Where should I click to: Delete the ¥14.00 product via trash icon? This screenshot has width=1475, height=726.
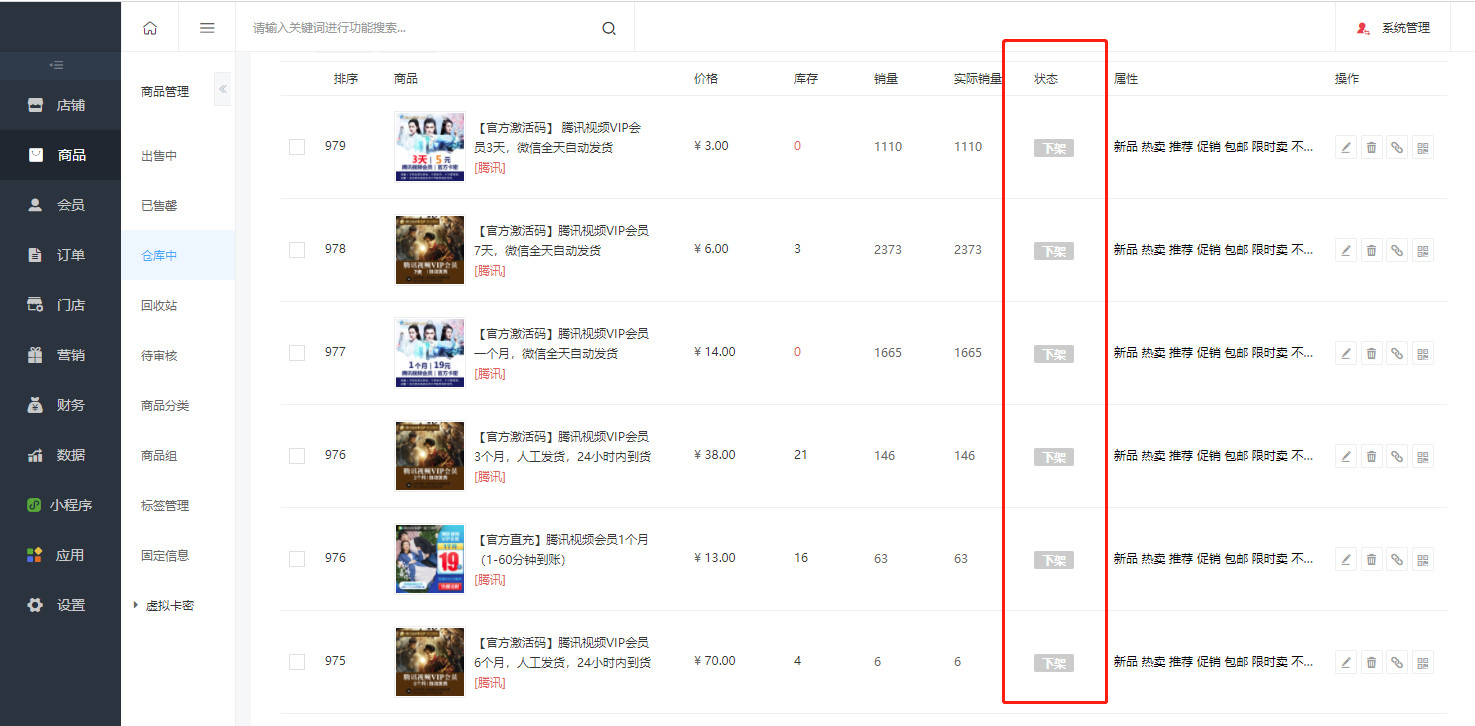[1372, 354]
